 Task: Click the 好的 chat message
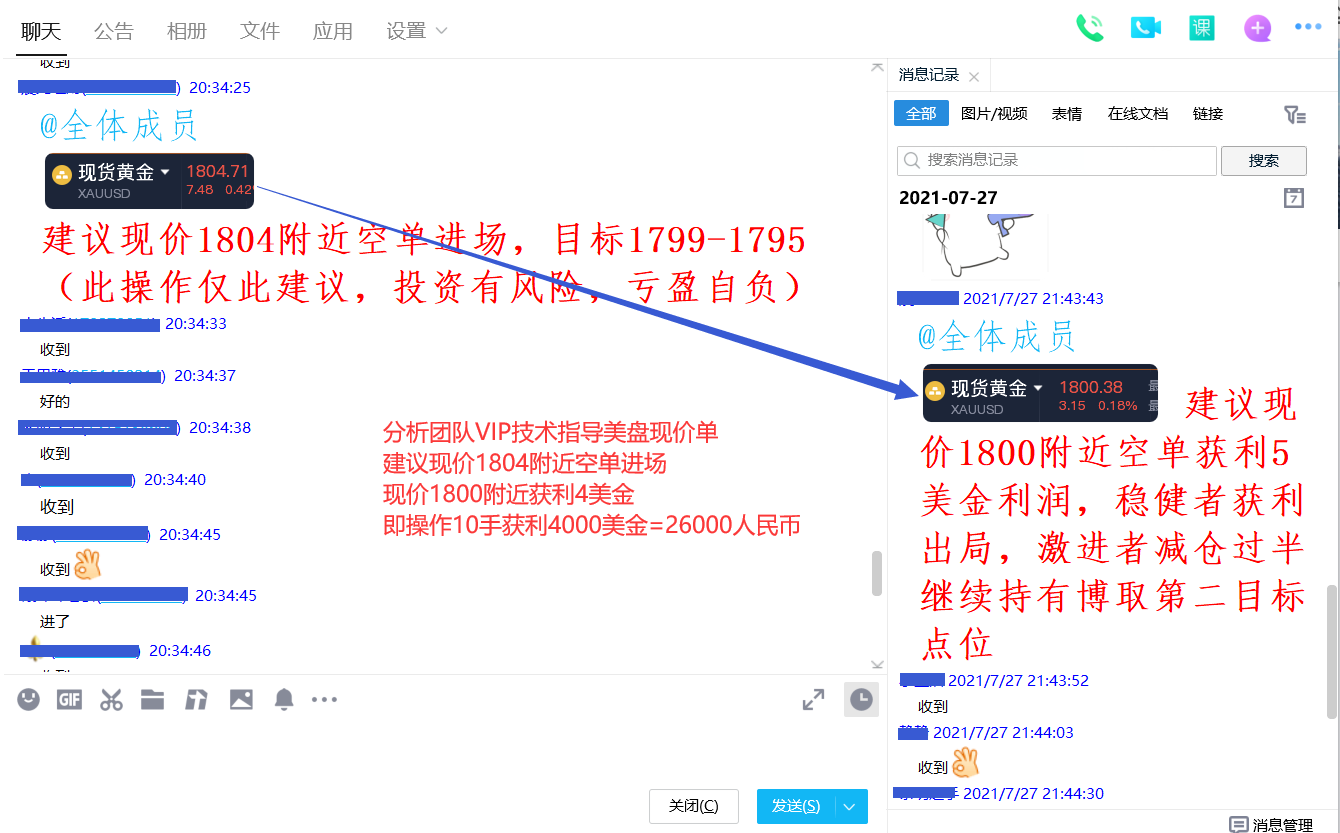pyautogui.click(x=55, y=401)
